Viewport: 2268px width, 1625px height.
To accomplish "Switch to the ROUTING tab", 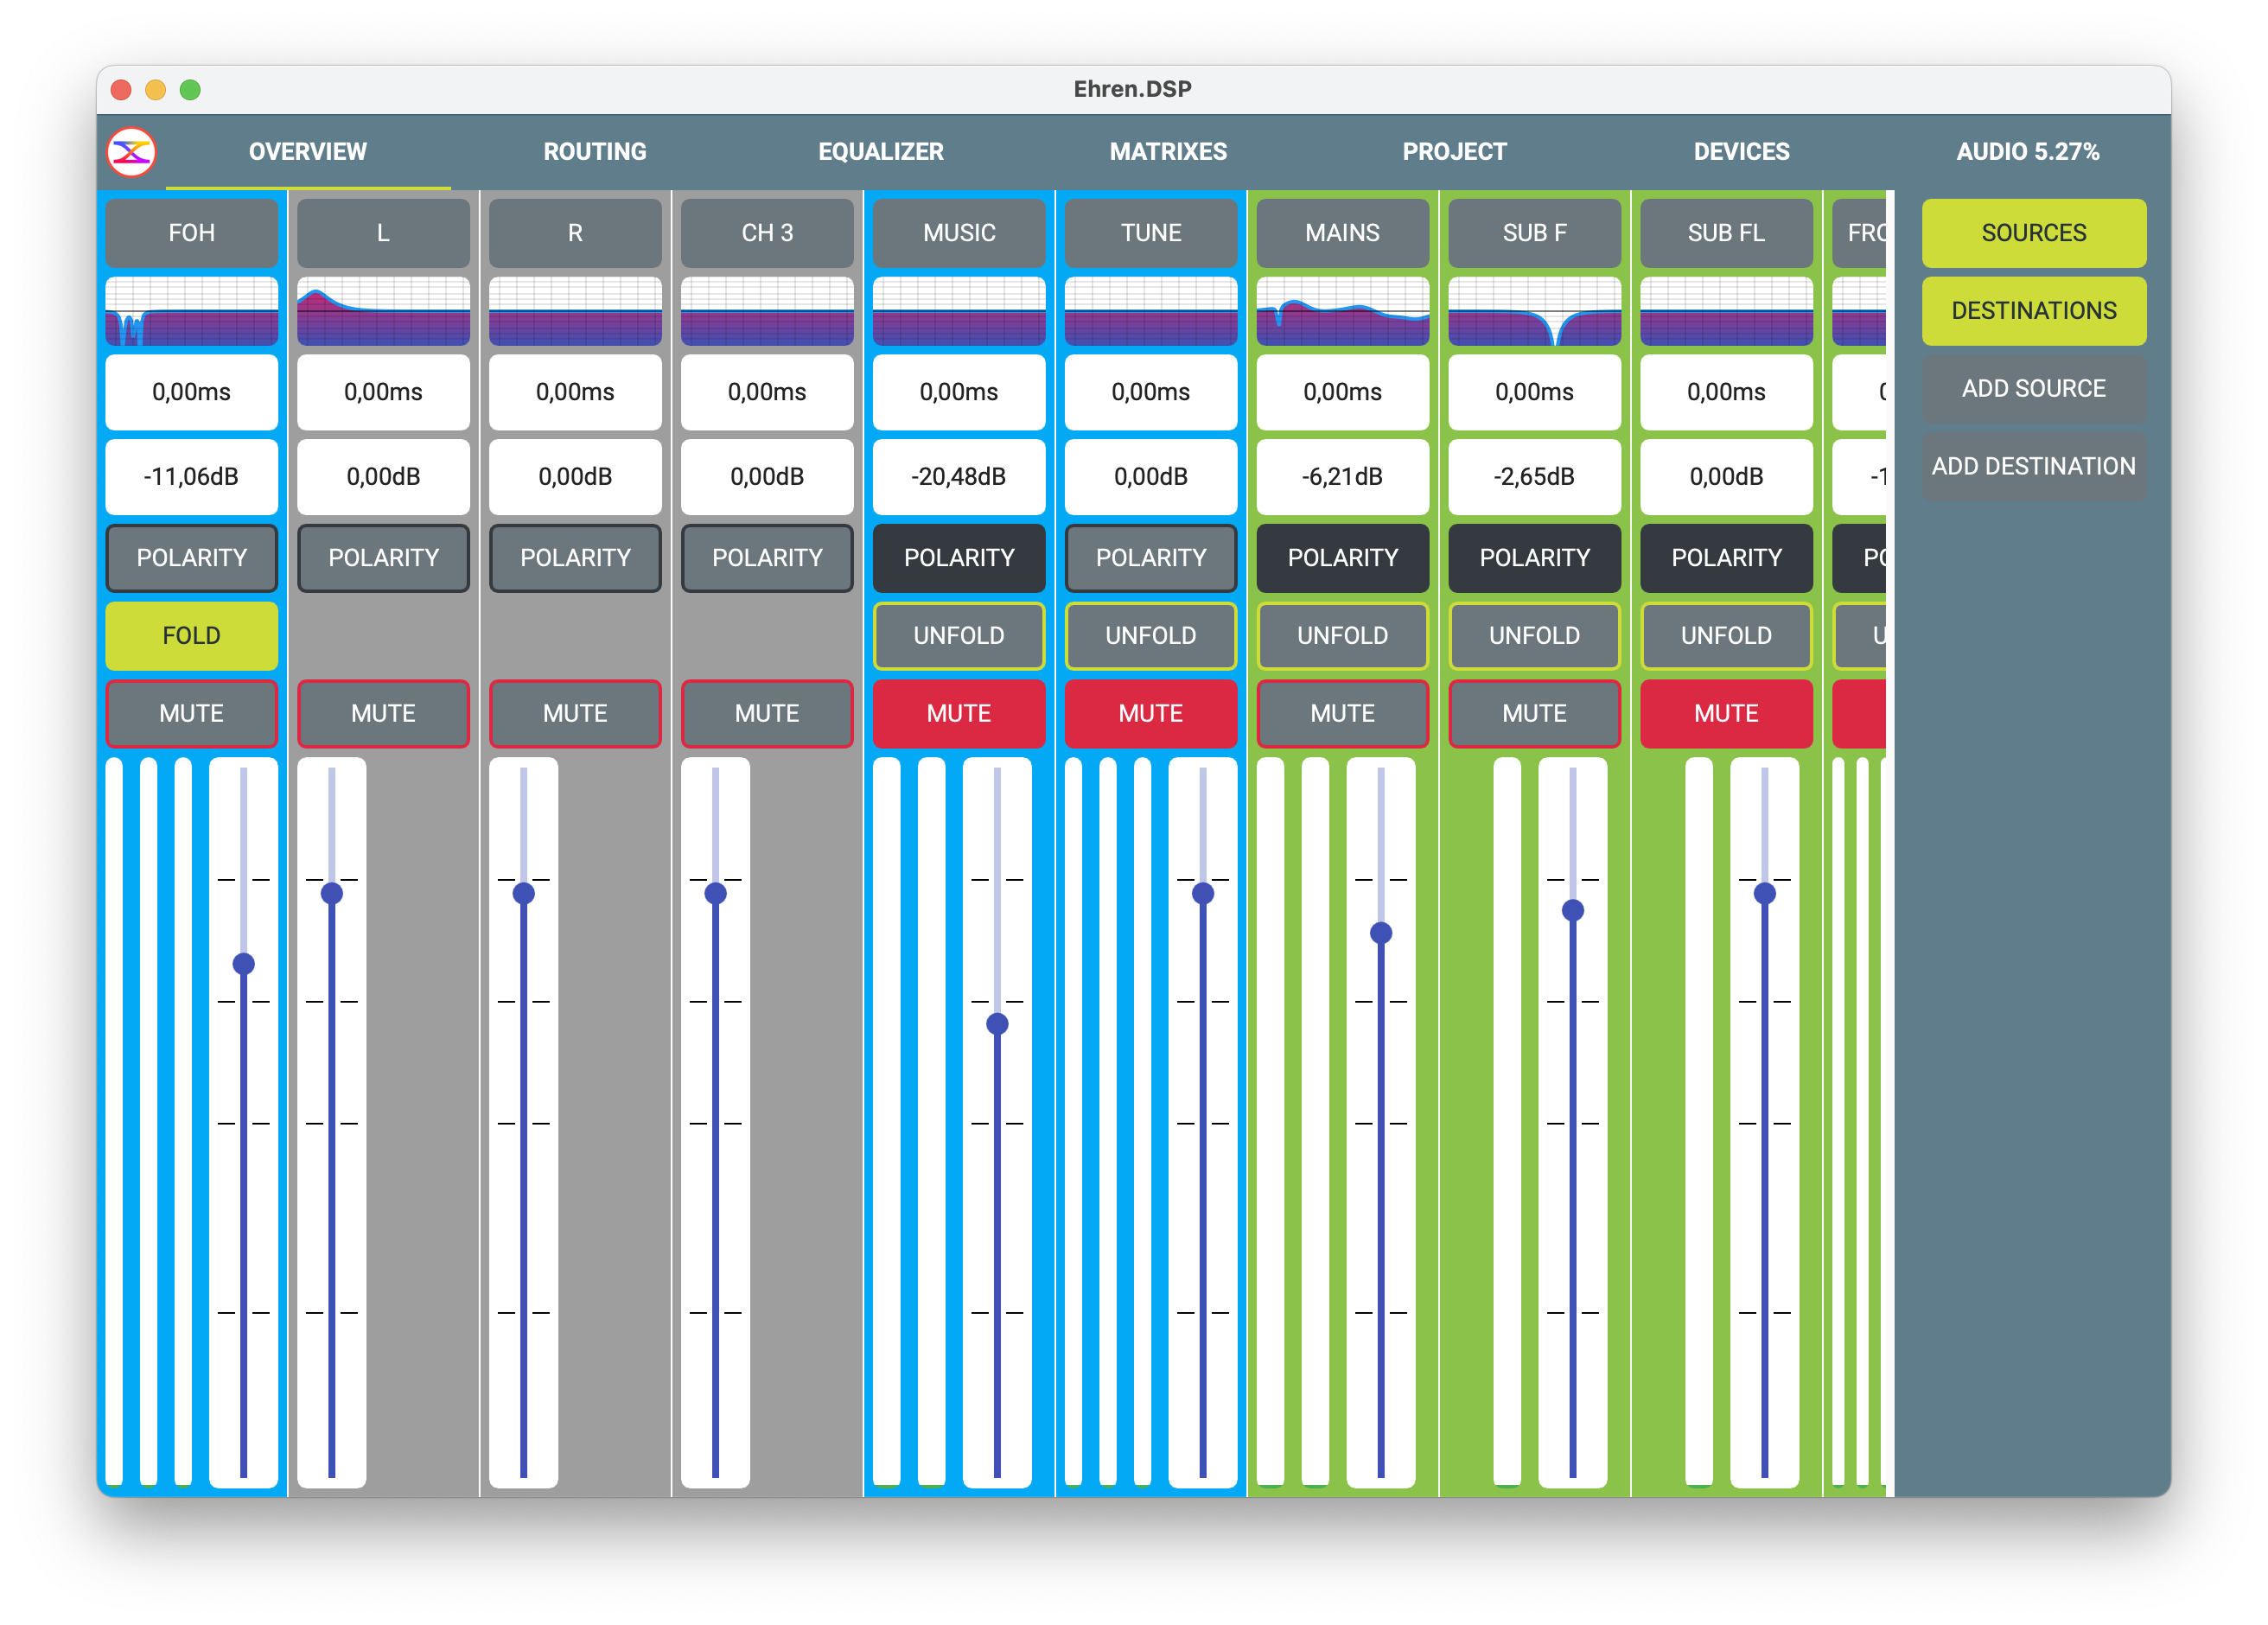I will click(x=594, y=152).
